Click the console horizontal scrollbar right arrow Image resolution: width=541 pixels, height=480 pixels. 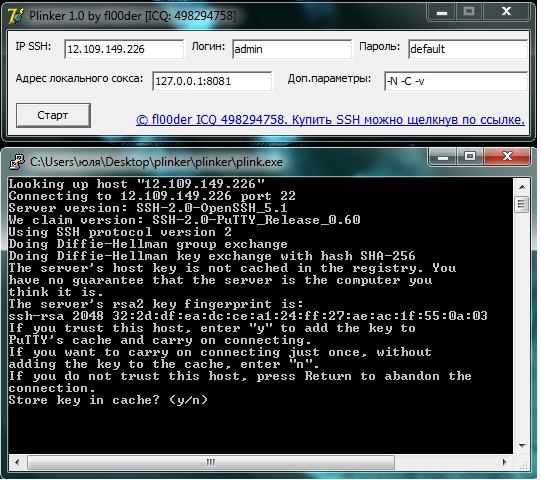tap(504, 462)
